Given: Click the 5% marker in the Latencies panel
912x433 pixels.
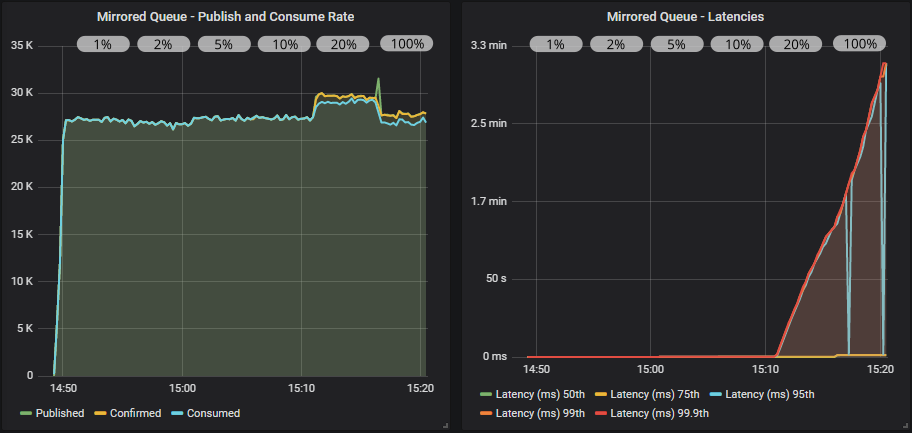Looking at the screenshot, I should [x=677, y=44].
